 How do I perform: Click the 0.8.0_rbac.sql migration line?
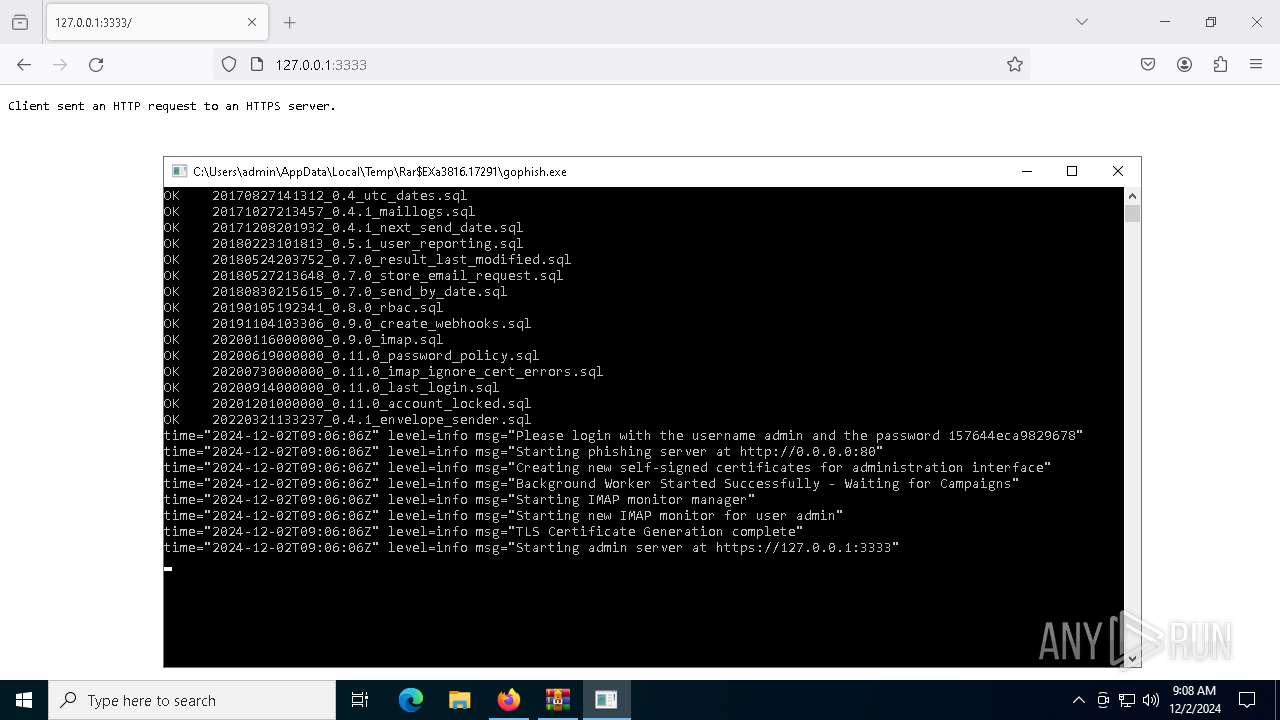point(303,308)
